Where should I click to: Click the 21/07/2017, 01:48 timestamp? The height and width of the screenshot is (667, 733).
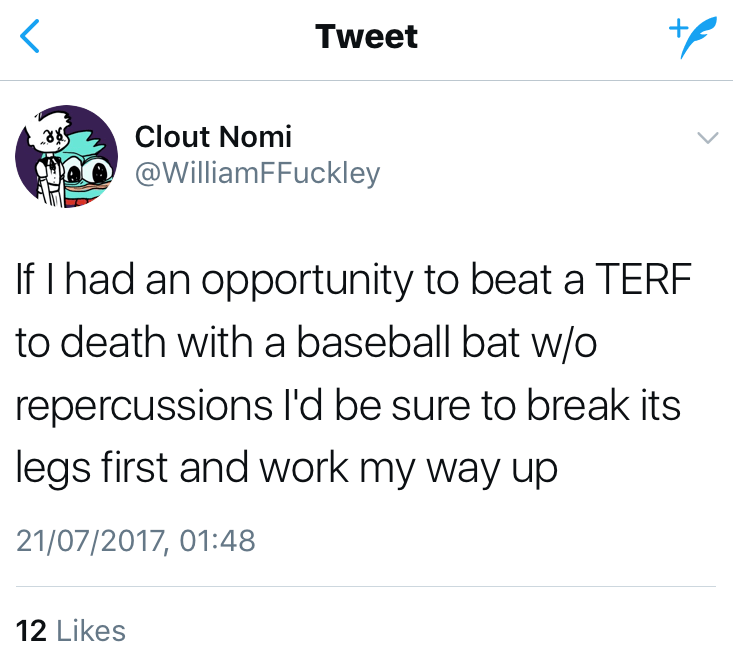tap(136, 541)
